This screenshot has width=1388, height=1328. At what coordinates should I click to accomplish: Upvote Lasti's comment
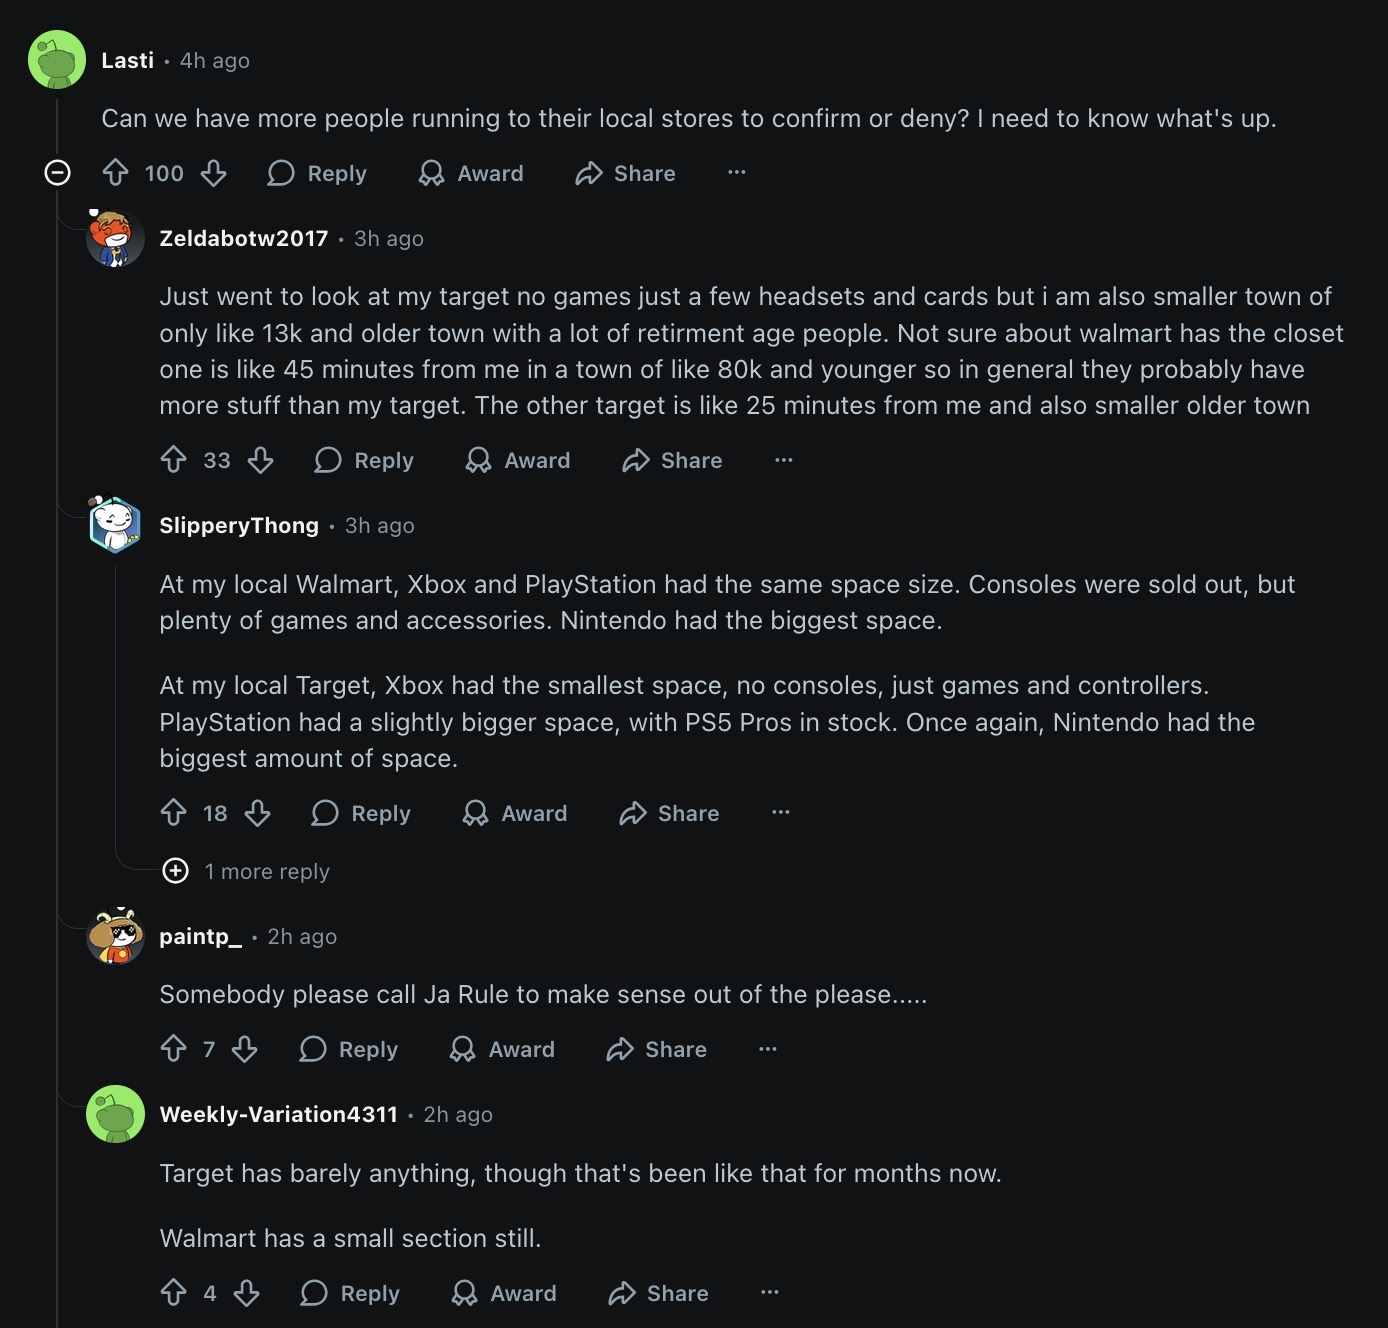(116, 173)
